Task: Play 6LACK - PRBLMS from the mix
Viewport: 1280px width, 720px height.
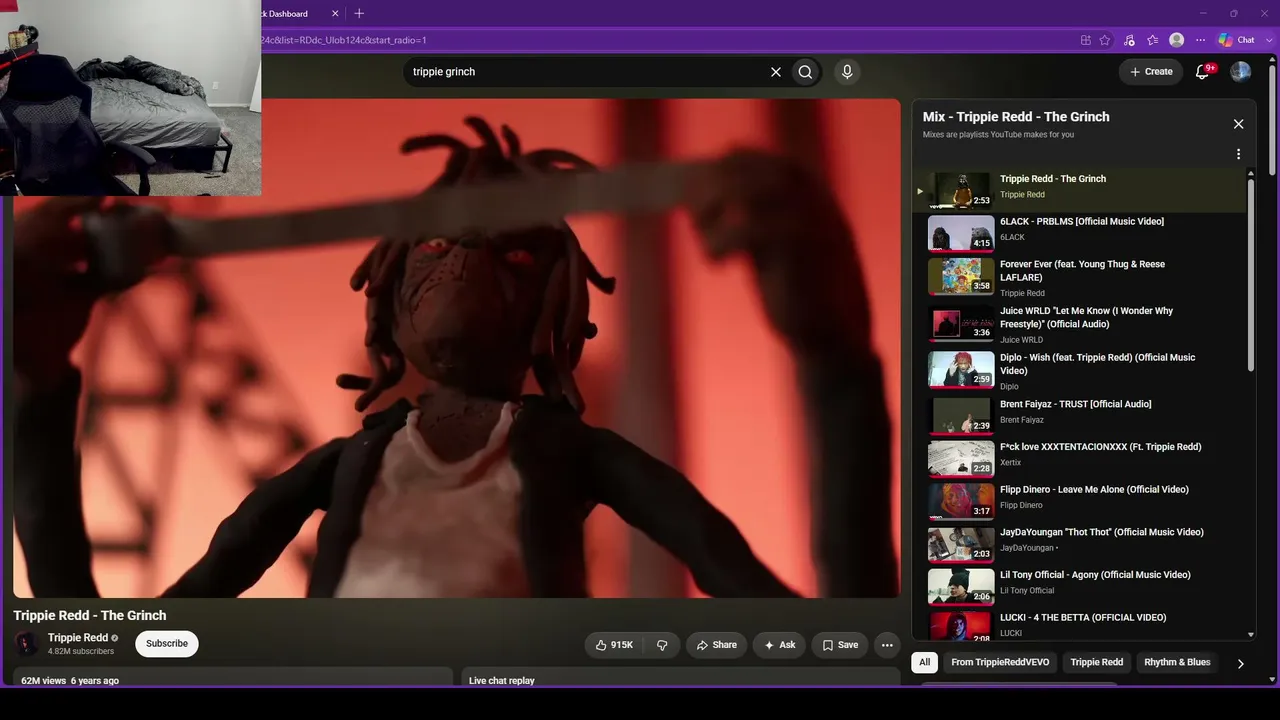Action: click(x=1081, y=221)
